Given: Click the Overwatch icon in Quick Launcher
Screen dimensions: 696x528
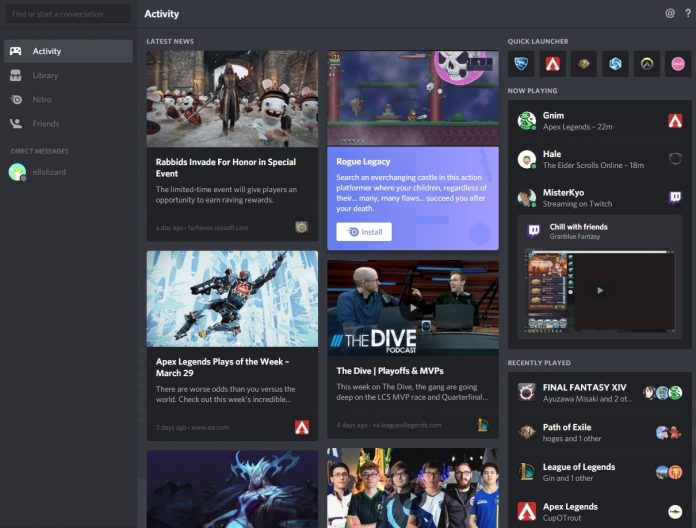Looking at the screenshot, I should tap(647, 64).
